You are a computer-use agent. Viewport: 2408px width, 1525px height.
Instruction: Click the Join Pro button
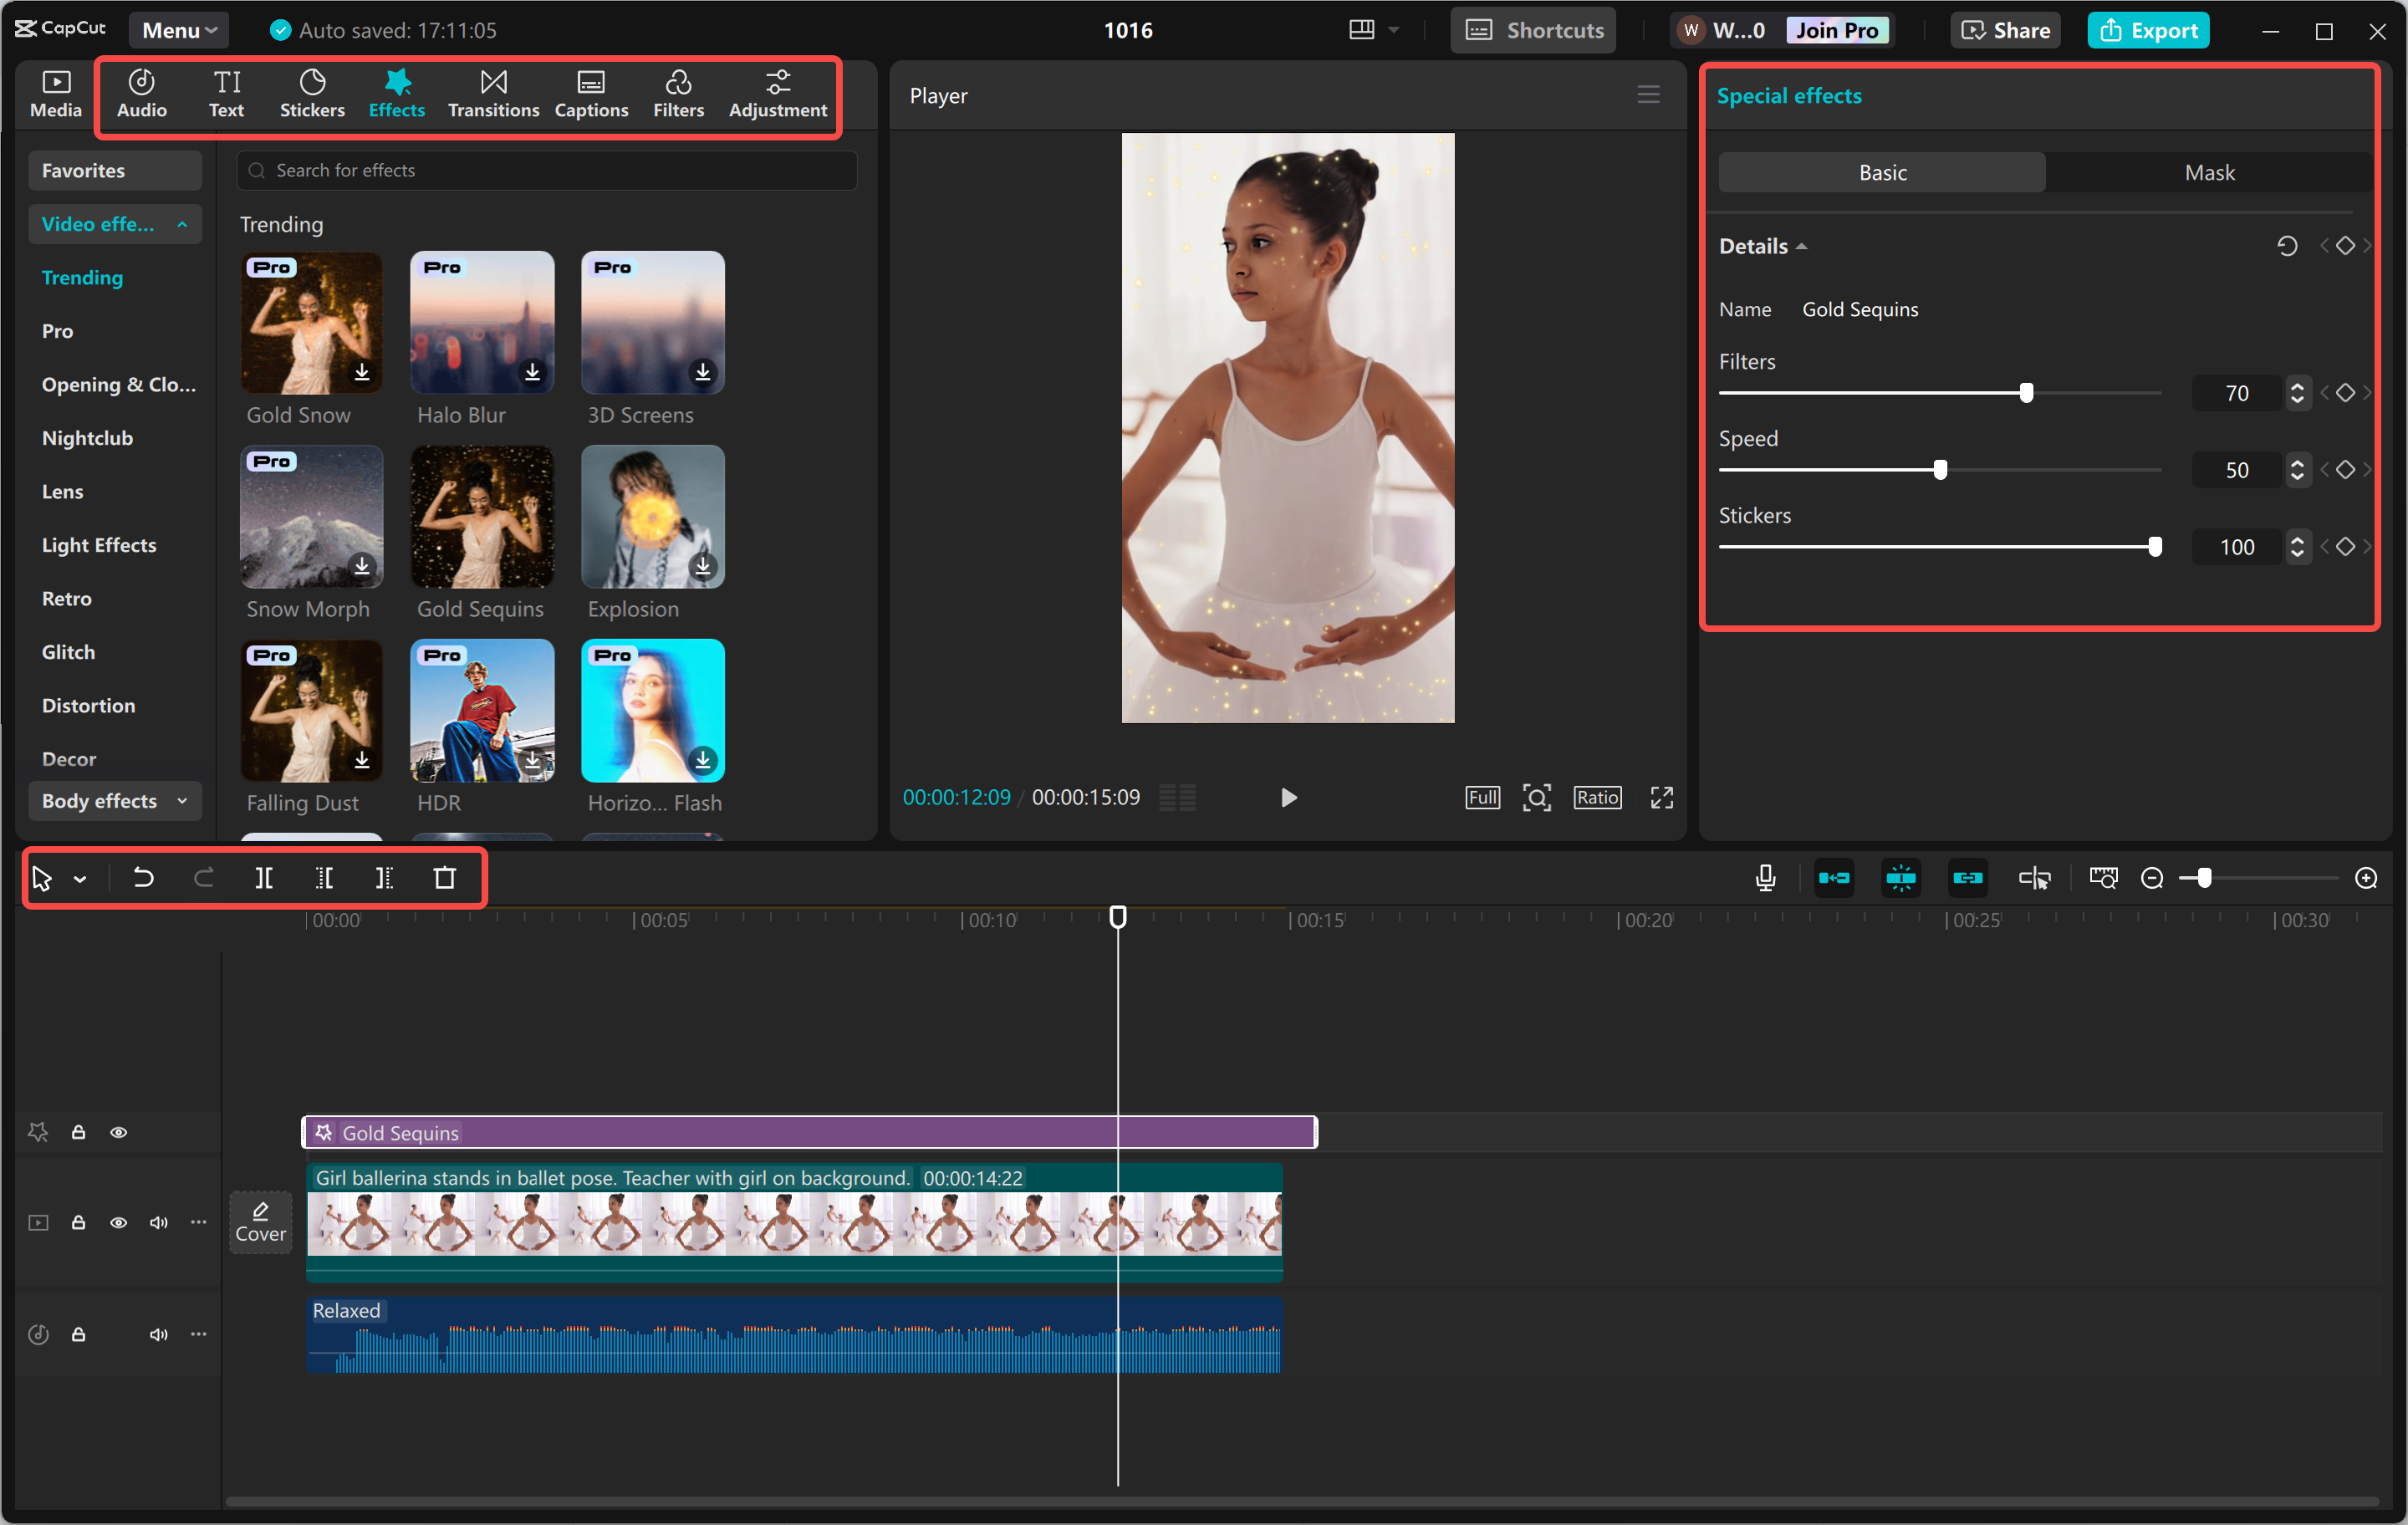pos(1838,29)
